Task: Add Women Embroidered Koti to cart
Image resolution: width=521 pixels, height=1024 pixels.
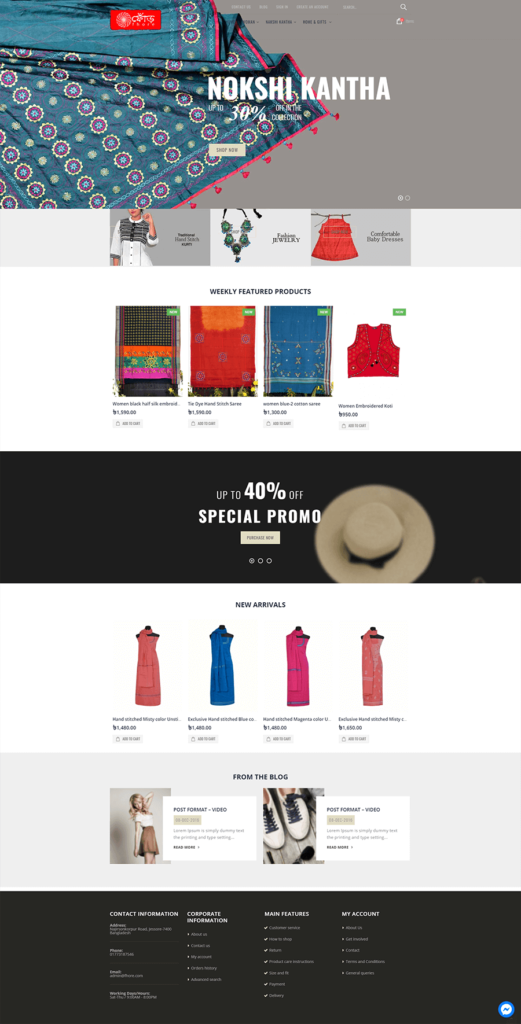Action: coord(353,426)
